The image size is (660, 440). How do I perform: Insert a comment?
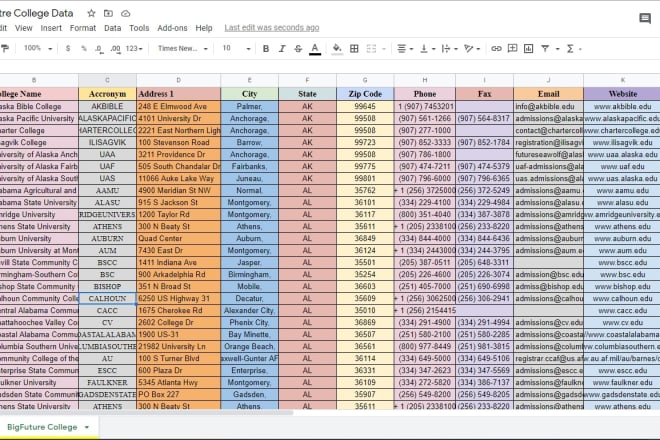(512, 49)
